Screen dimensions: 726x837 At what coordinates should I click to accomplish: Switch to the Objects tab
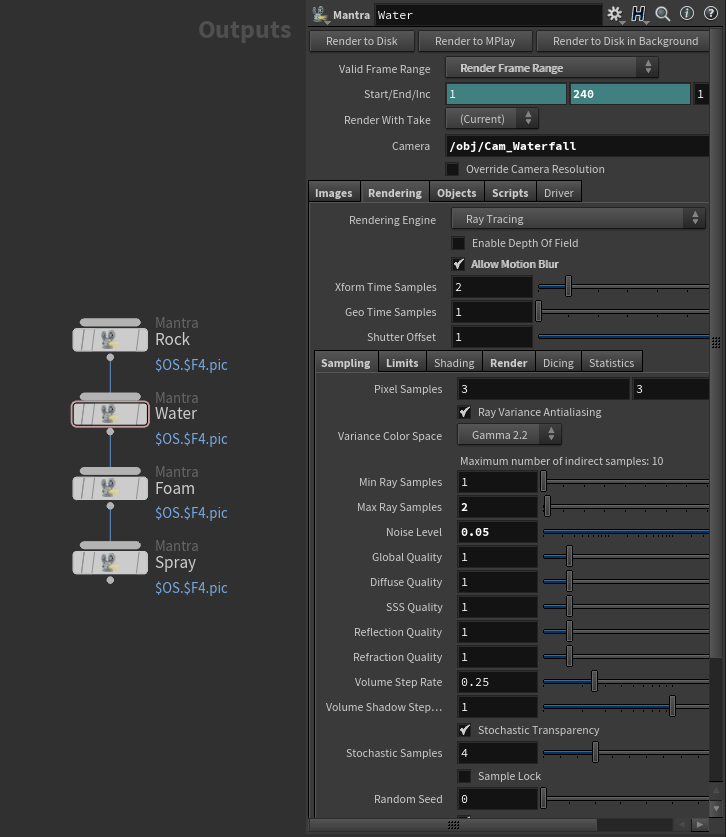tap(457, 193)
